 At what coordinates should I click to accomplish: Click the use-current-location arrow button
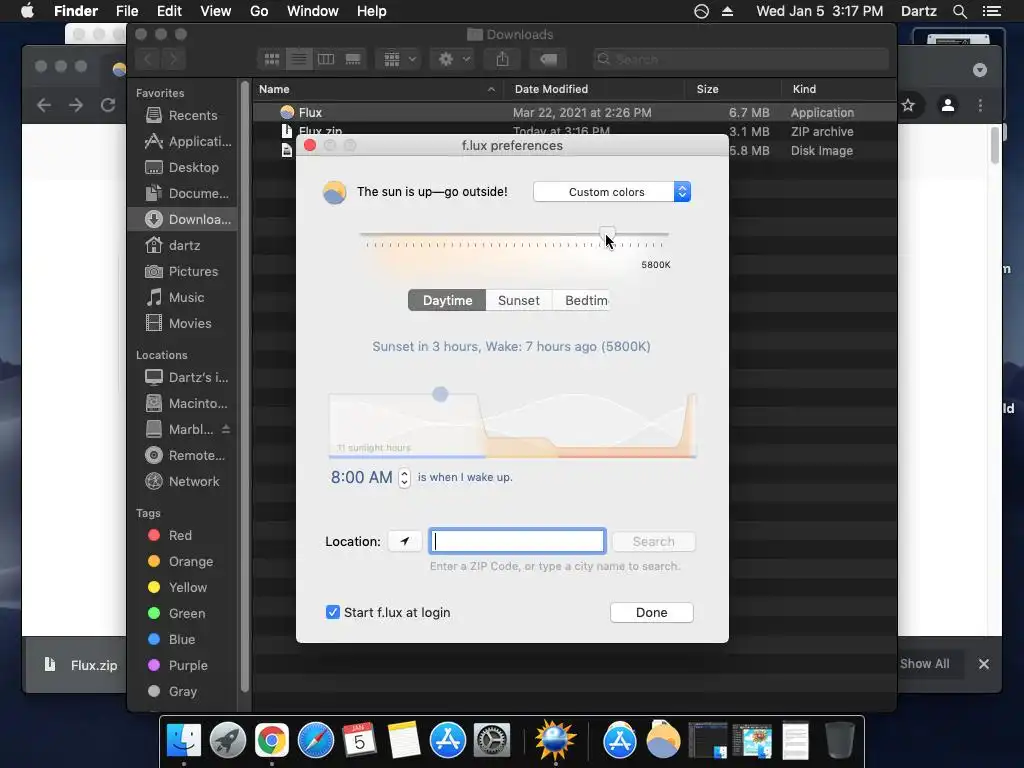coord(405,541)
